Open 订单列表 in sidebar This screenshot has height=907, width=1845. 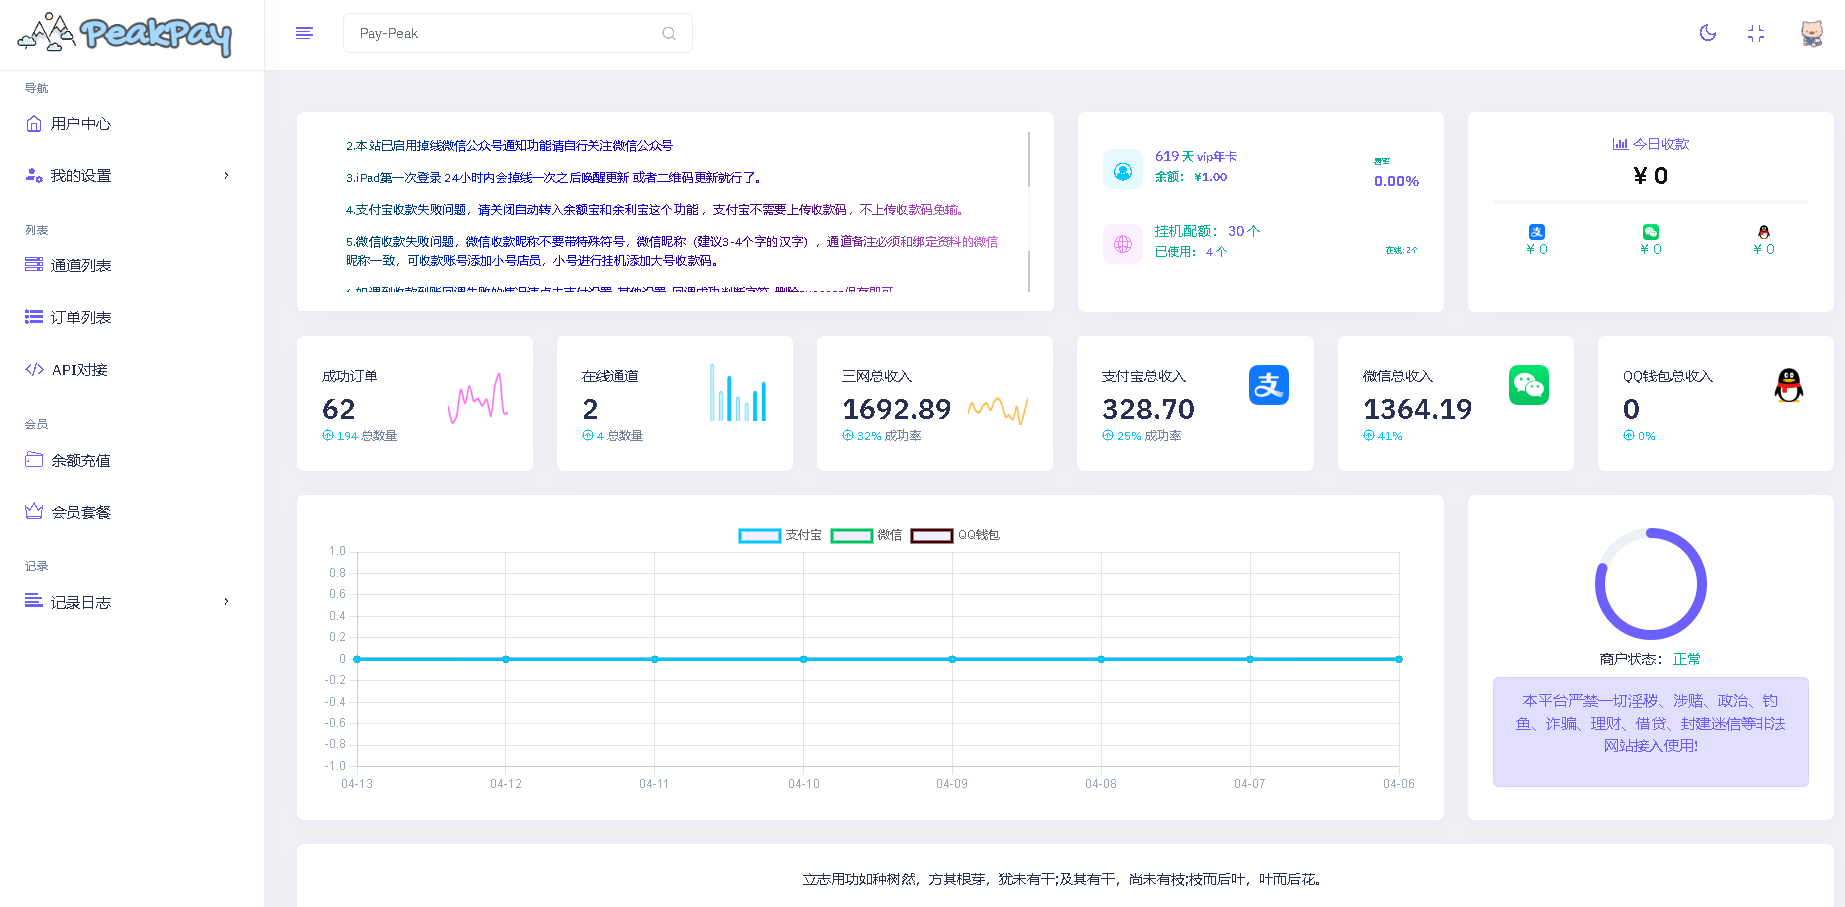[x=80, y=317]
